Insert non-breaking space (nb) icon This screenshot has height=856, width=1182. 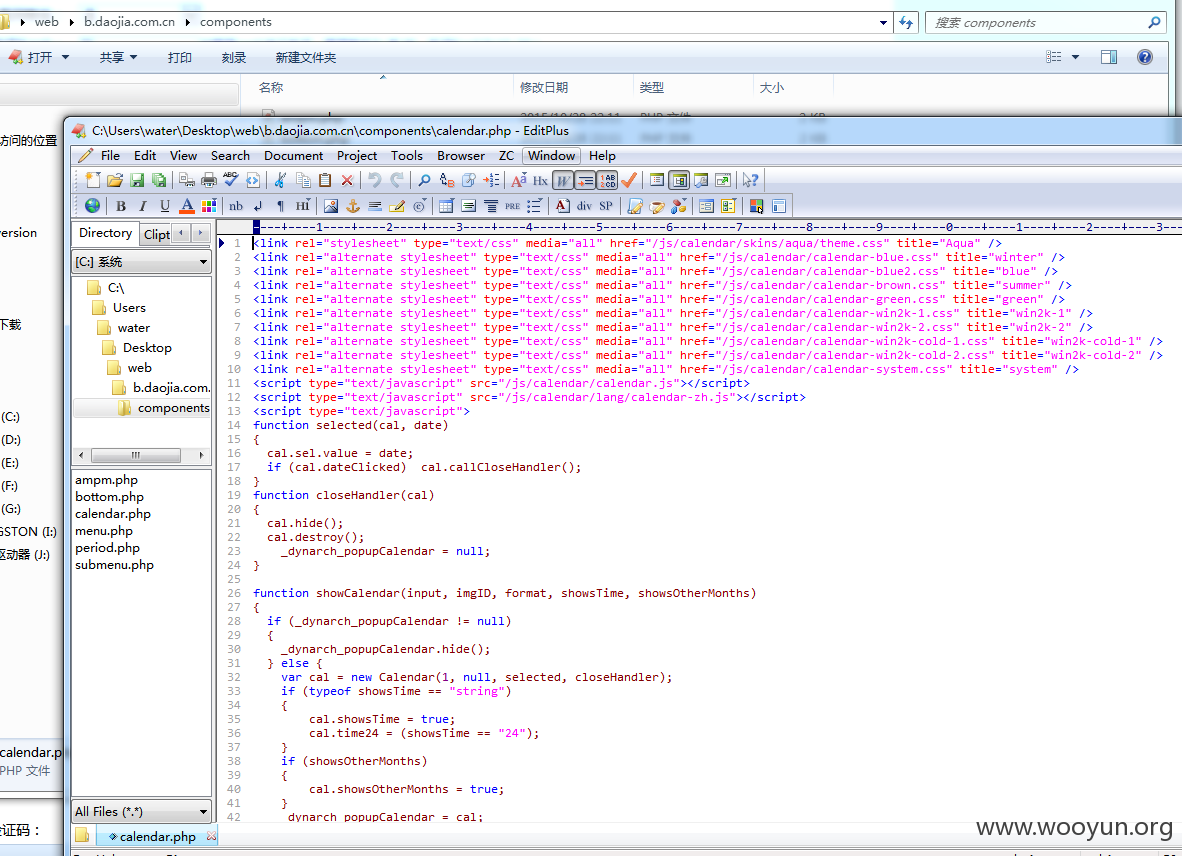pos(236,206)
